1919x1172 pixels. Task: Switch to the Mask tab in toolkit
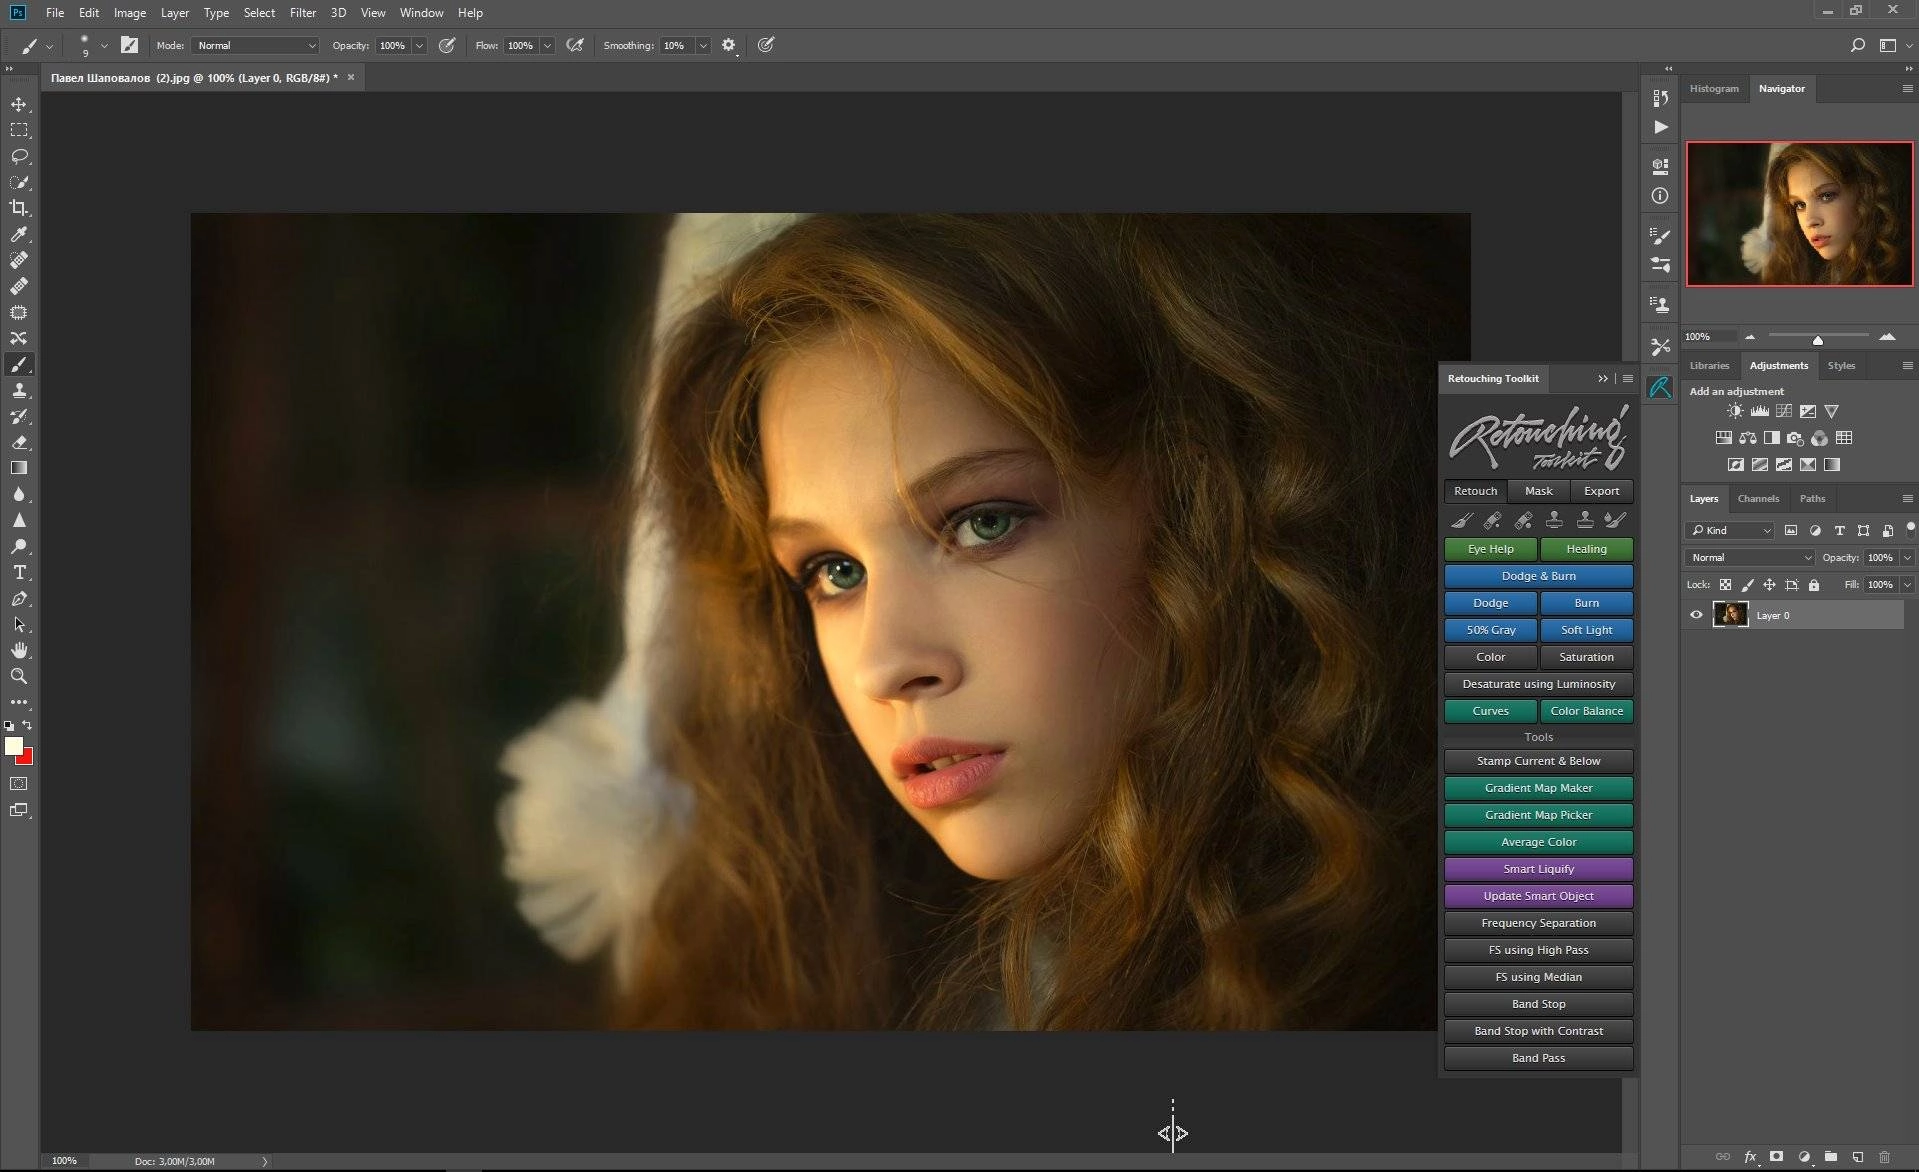point(1539,491)
